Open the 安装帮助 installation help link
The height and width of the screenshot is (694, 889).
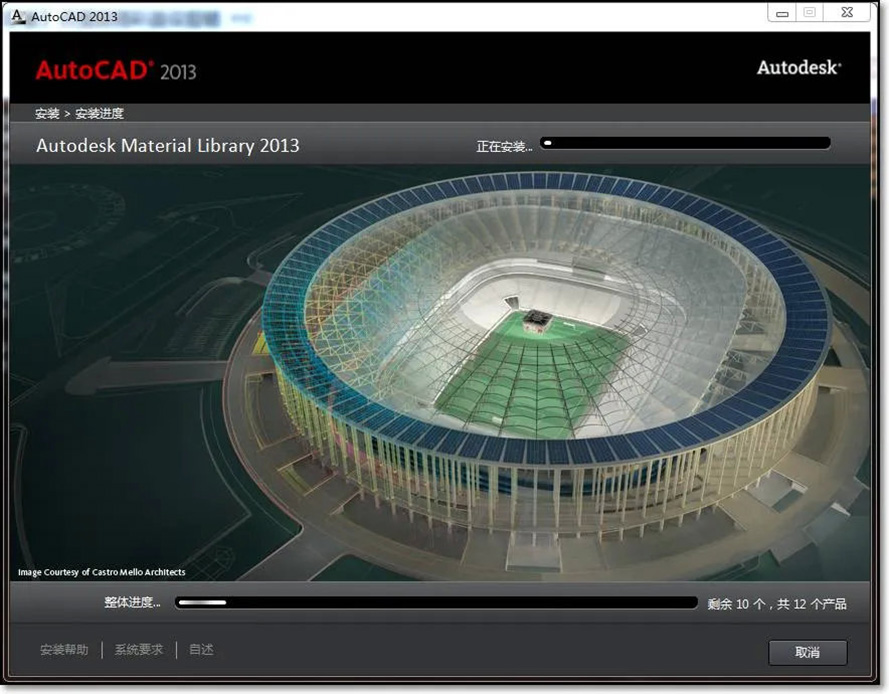[x=64, y=650]
